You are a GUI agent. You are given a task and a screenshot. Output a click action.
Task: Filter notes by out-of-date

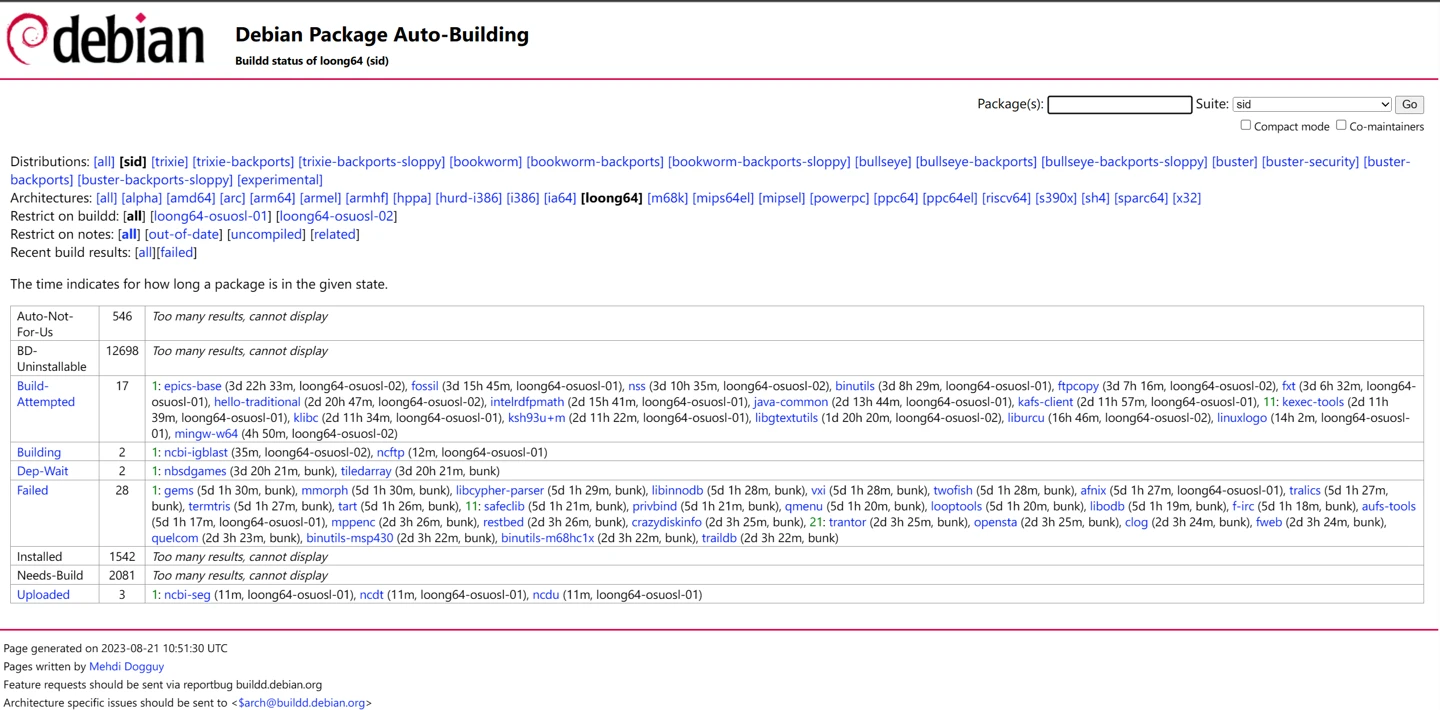pyautogui.click(x=184, y=234)
